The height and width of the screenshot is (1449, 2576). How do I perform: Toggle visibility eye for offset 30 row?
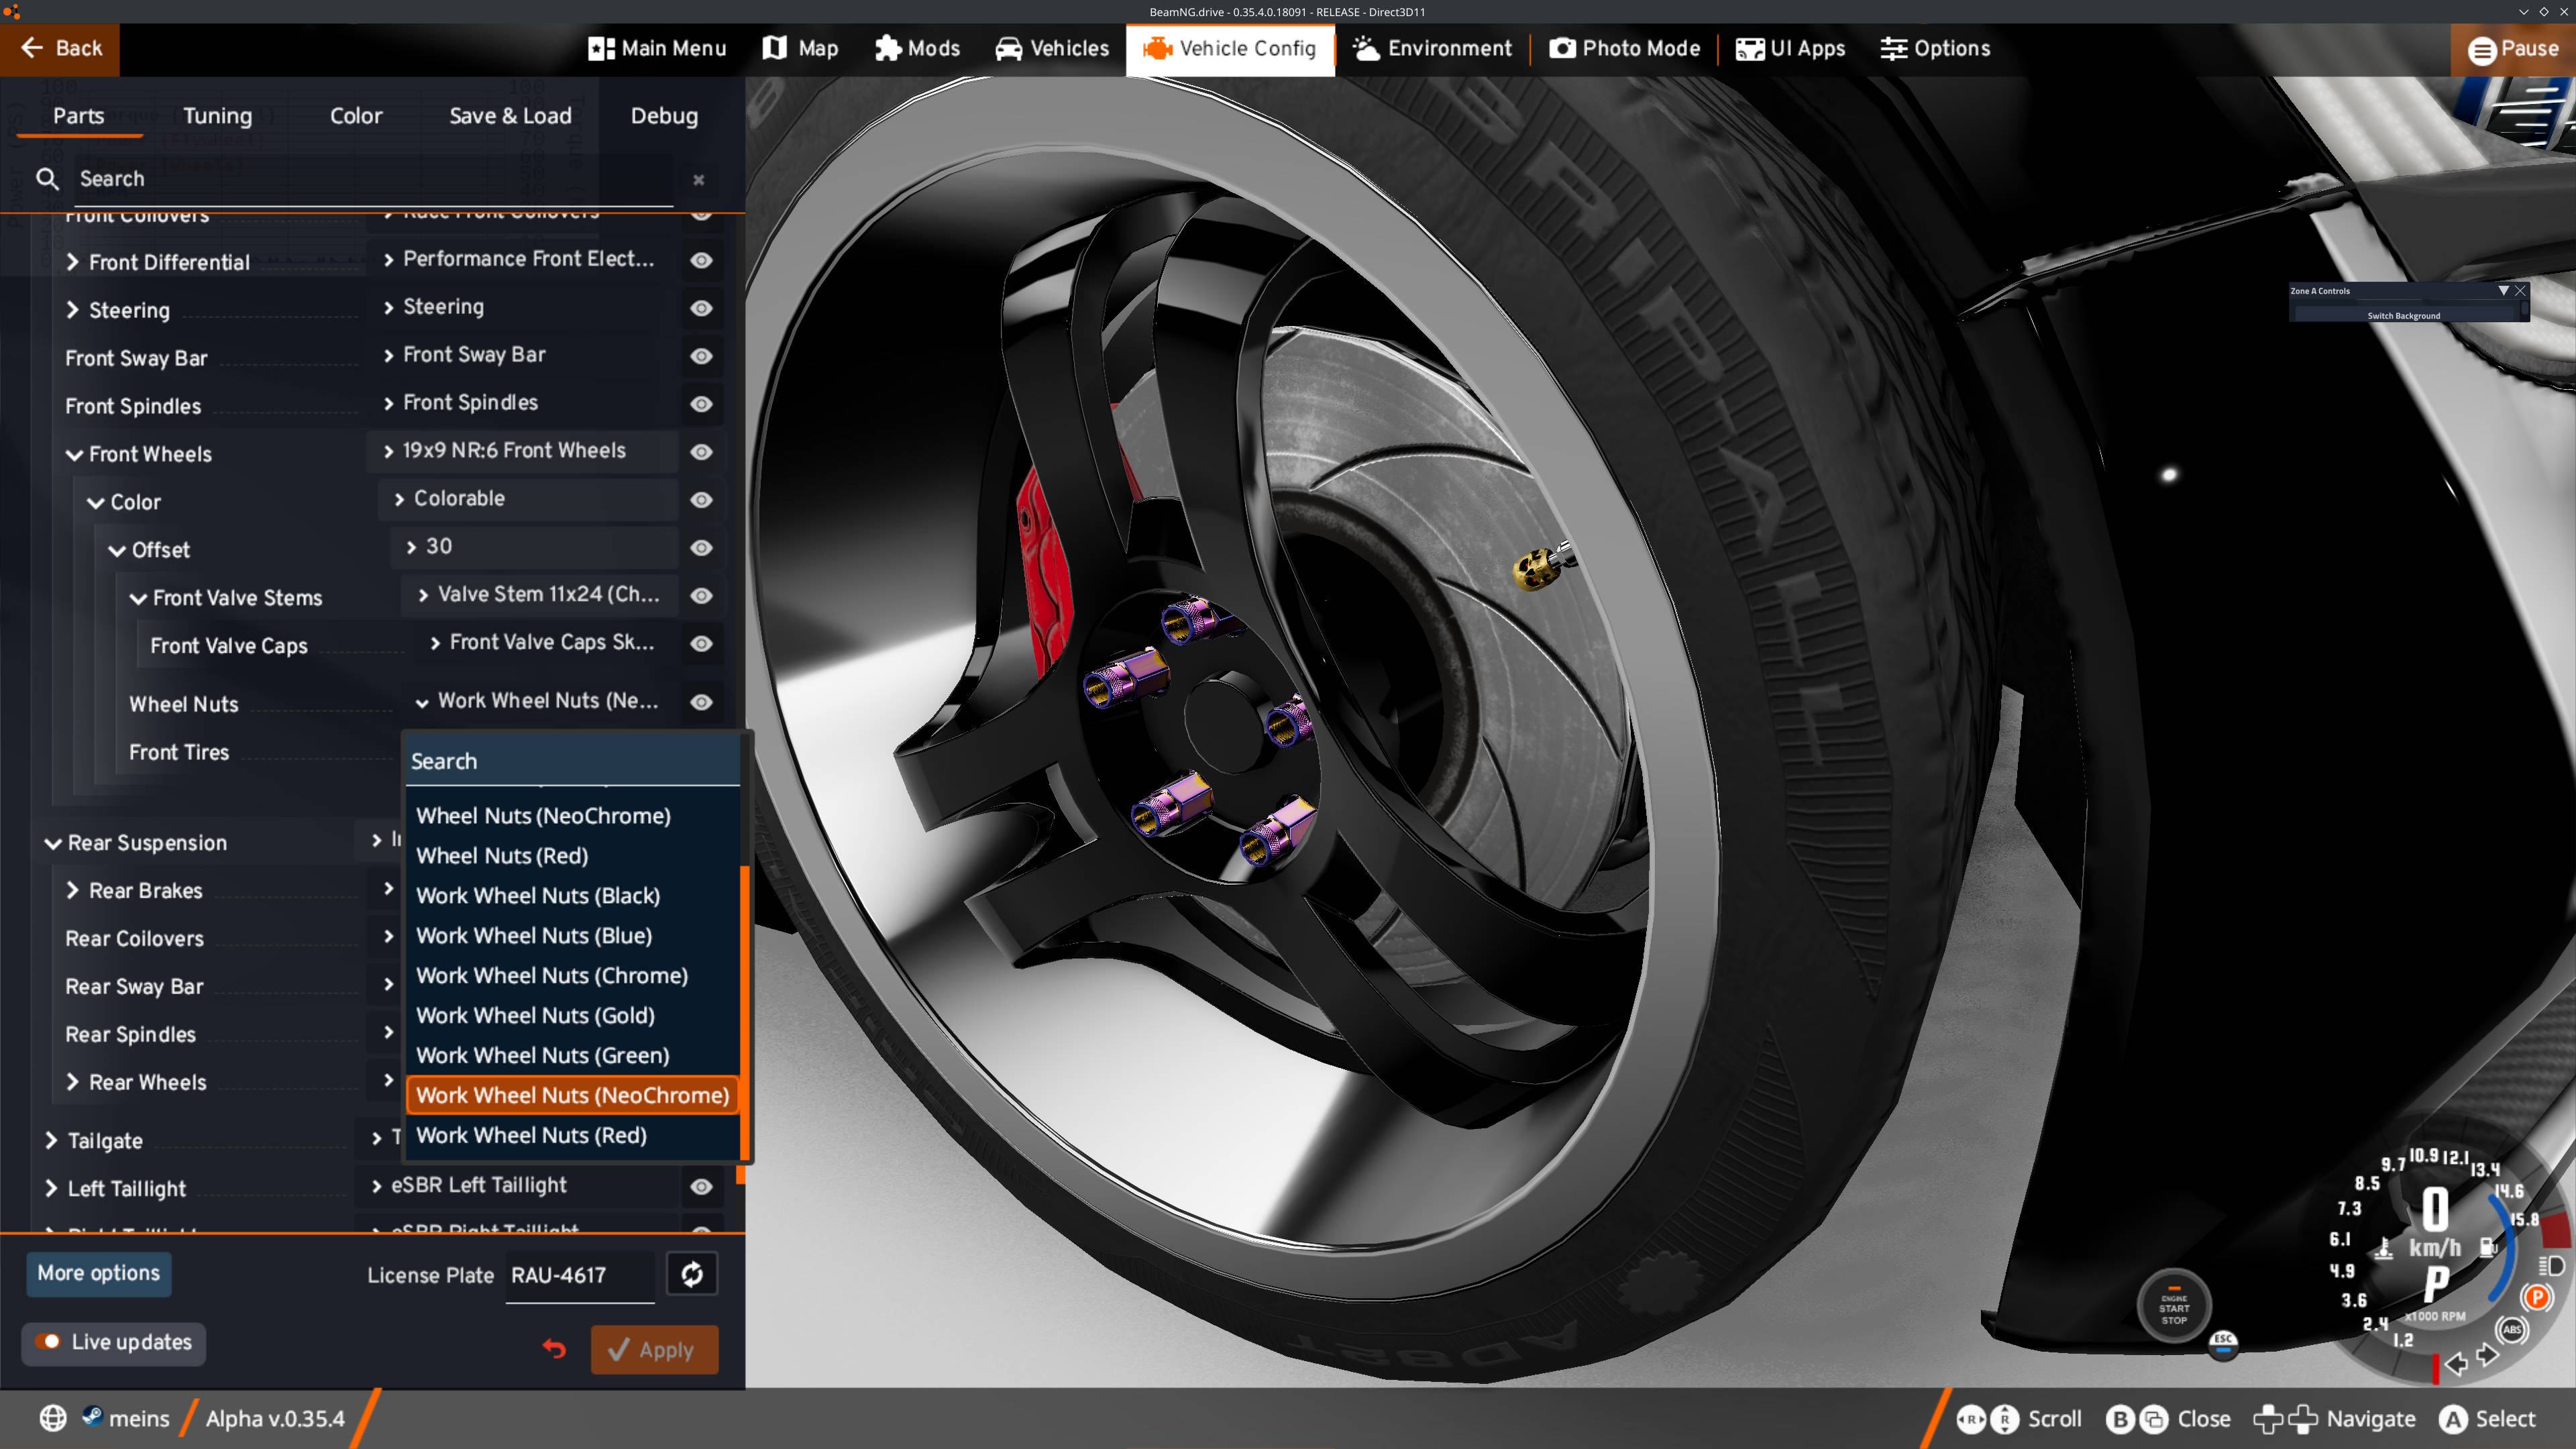click(x=702, y=548)
